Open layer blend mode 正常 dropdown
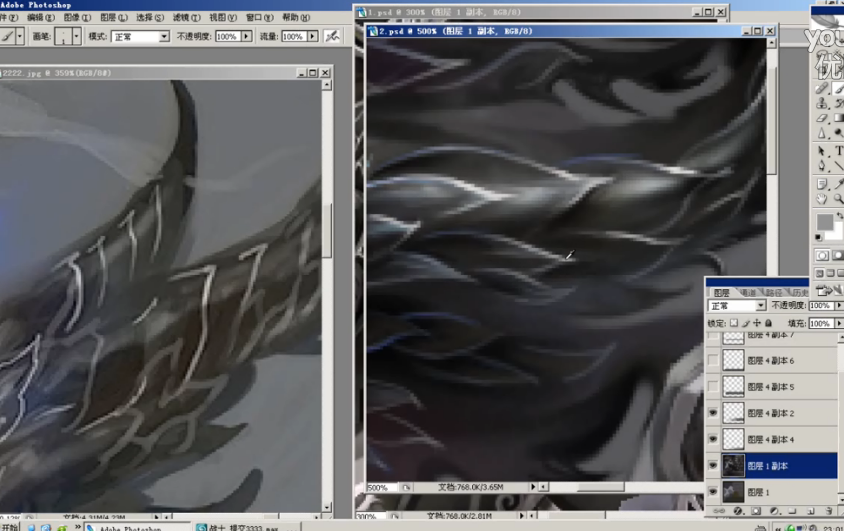This screenshot has width=844, height=531. (760, 306)
